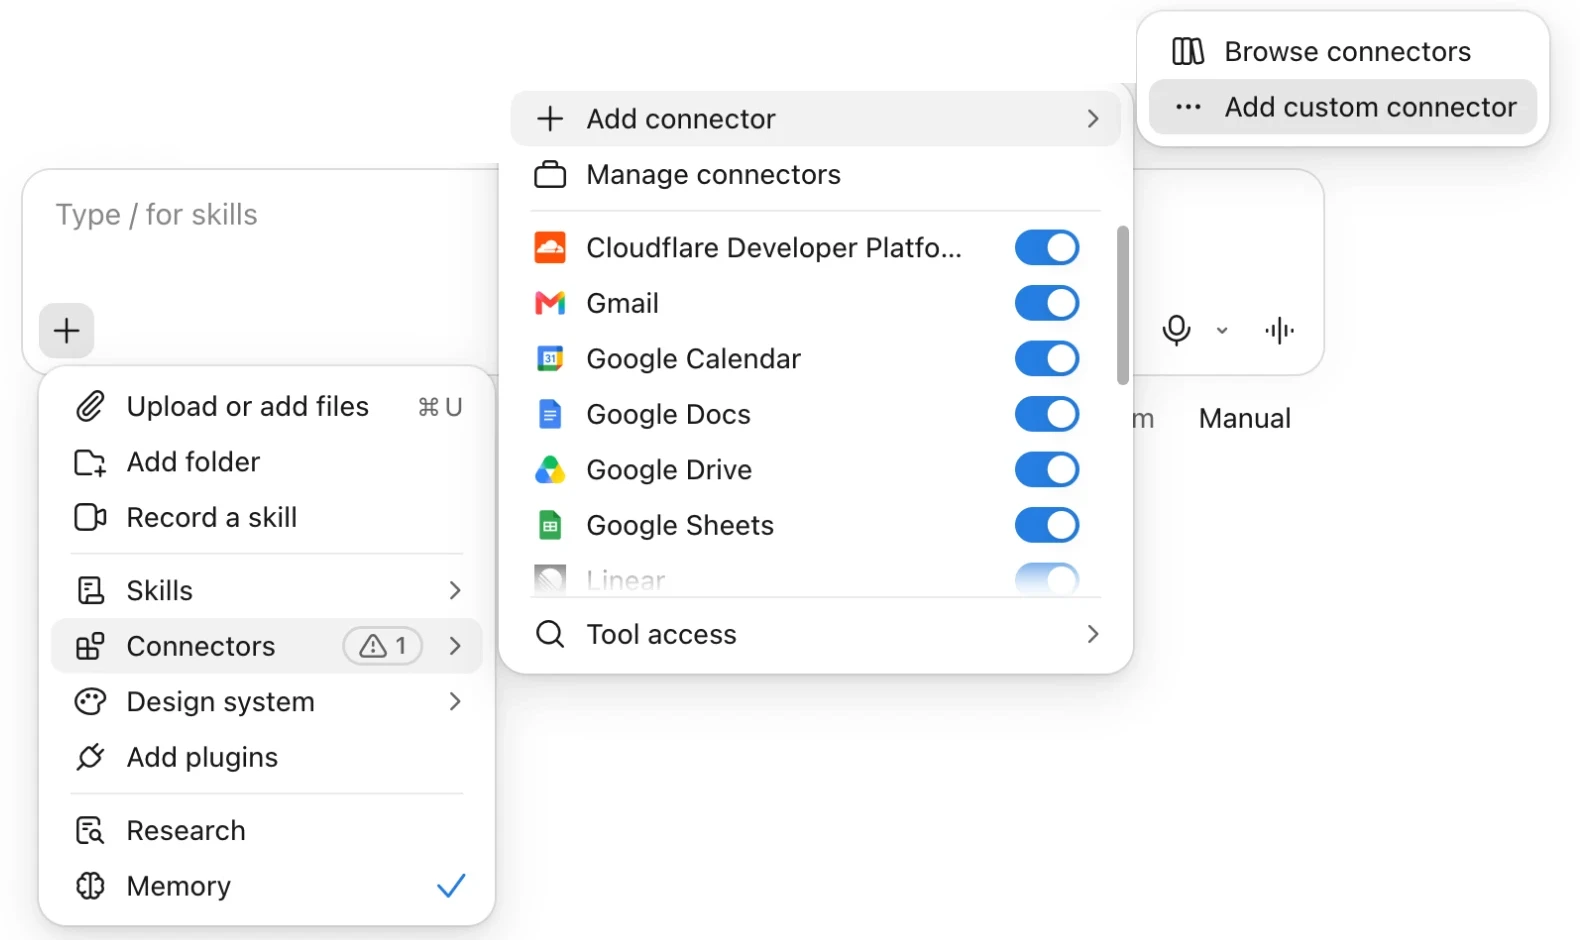Expand the Connectors submenu arrow
1580x940 pixels.
(x=455, y=646)
